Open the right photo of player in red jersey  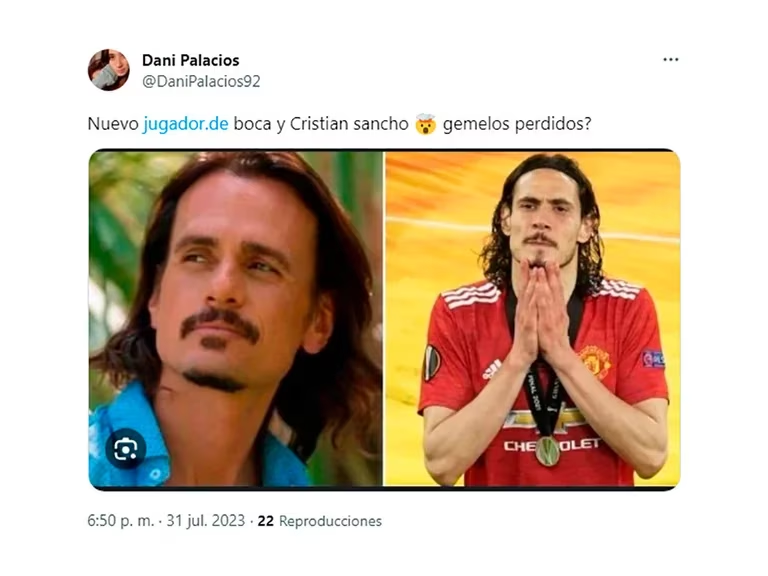coord(532,318)
